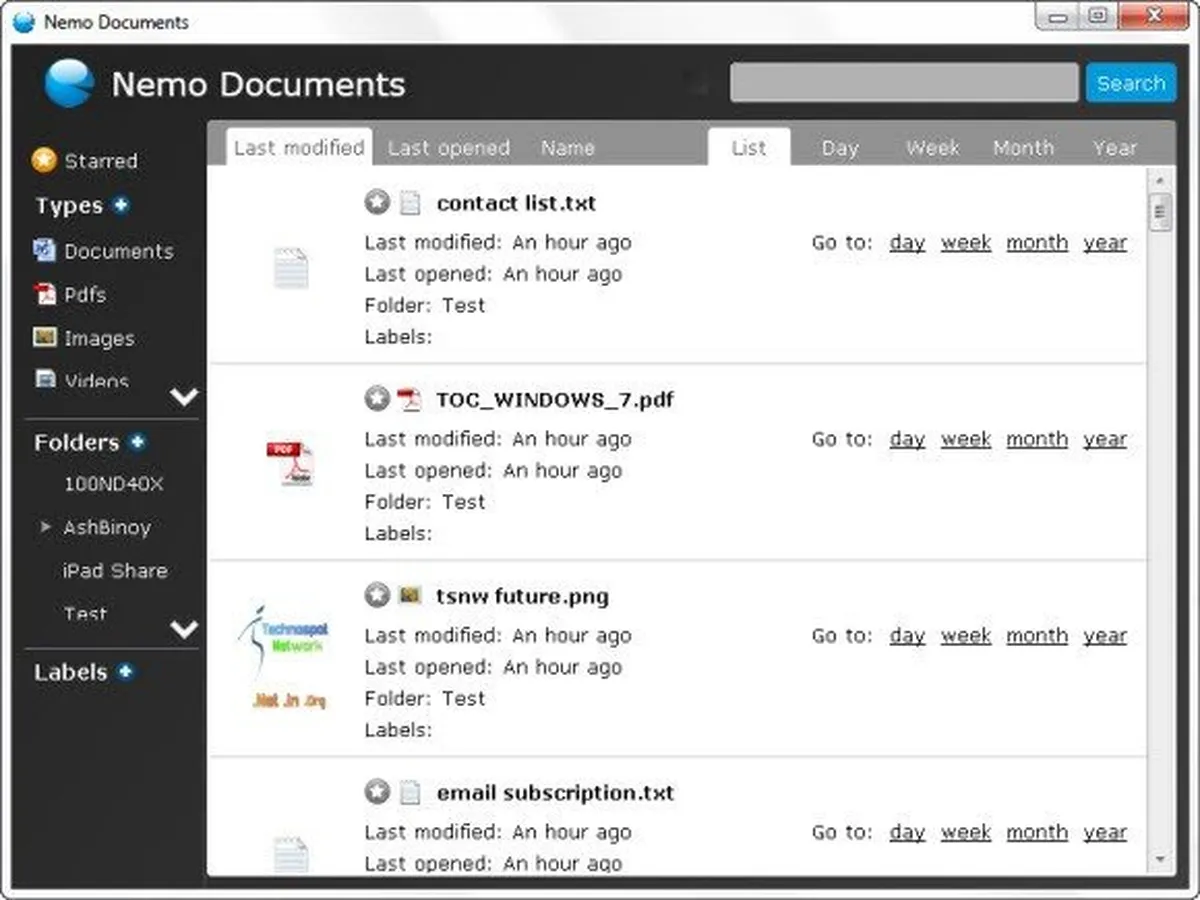Screen dimensions: 1200x900
Task: Choose the Images type icon
Action: (x=45, y=338)
